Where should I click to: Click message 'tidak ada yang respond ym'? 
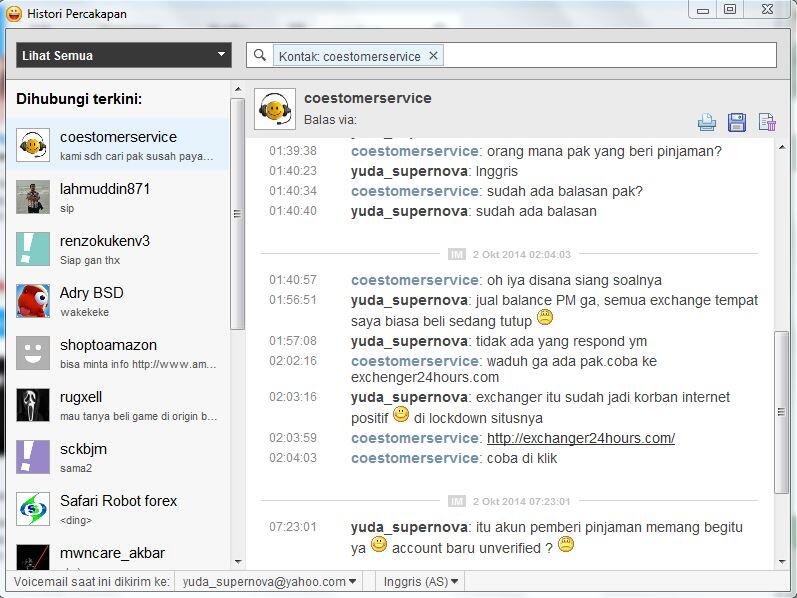[561, 341]
